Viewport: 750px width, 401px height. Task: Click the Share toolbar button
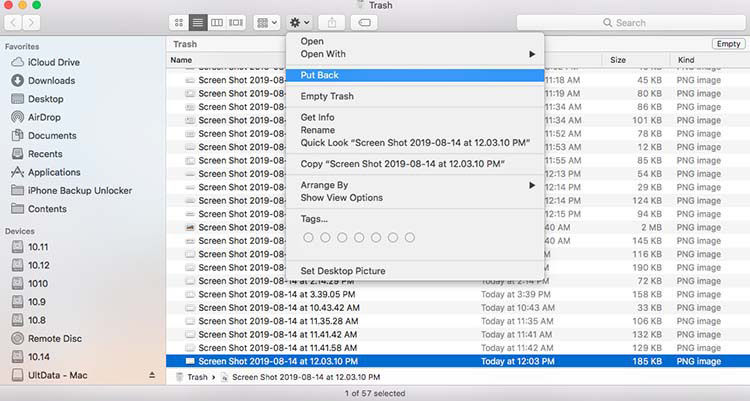coord(333,22)
